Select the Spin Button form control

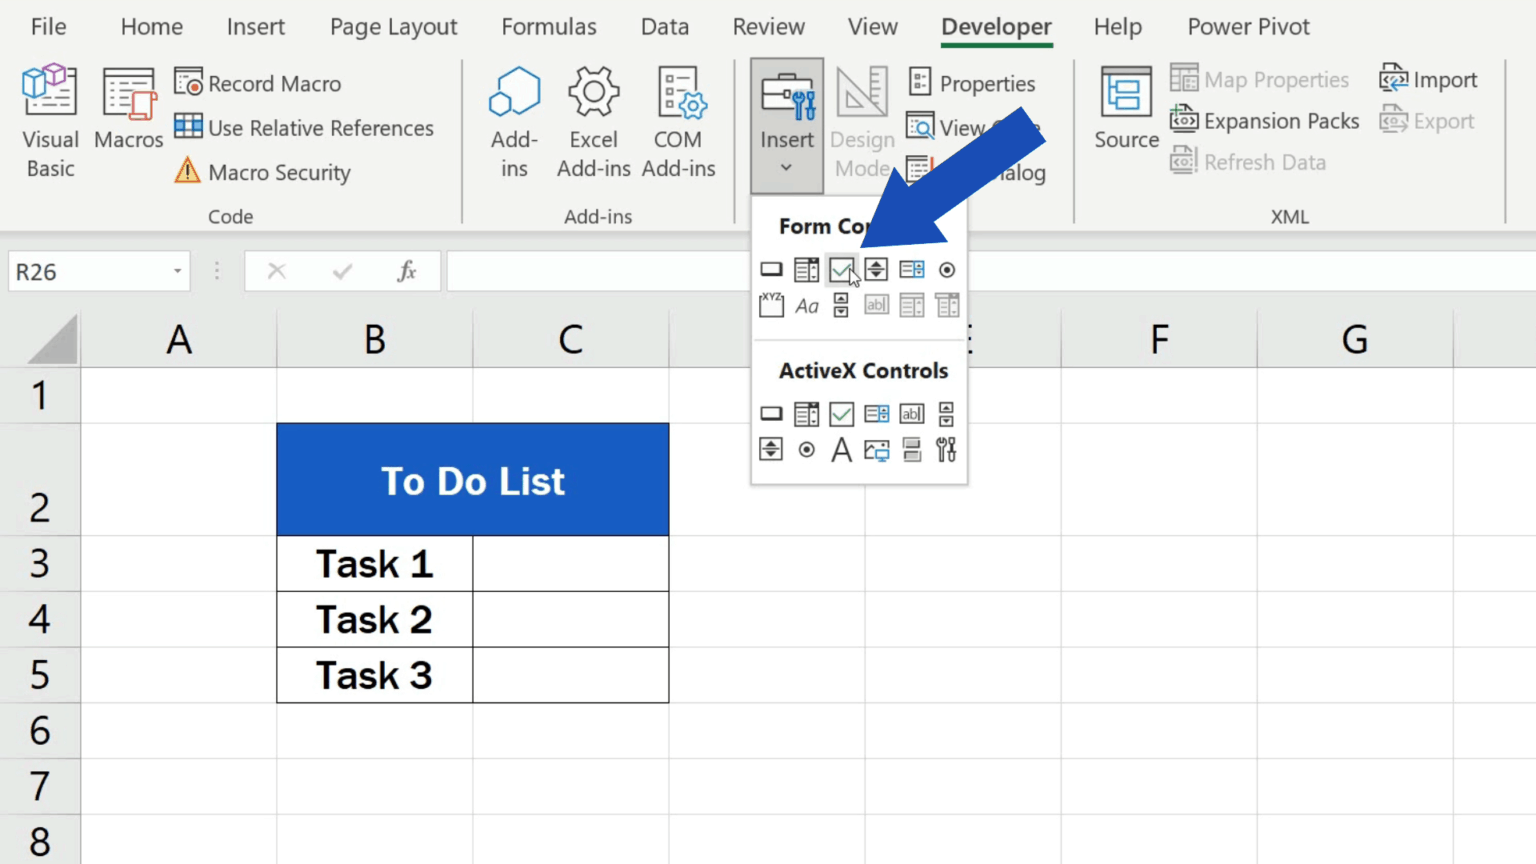(x=876, y=269)
